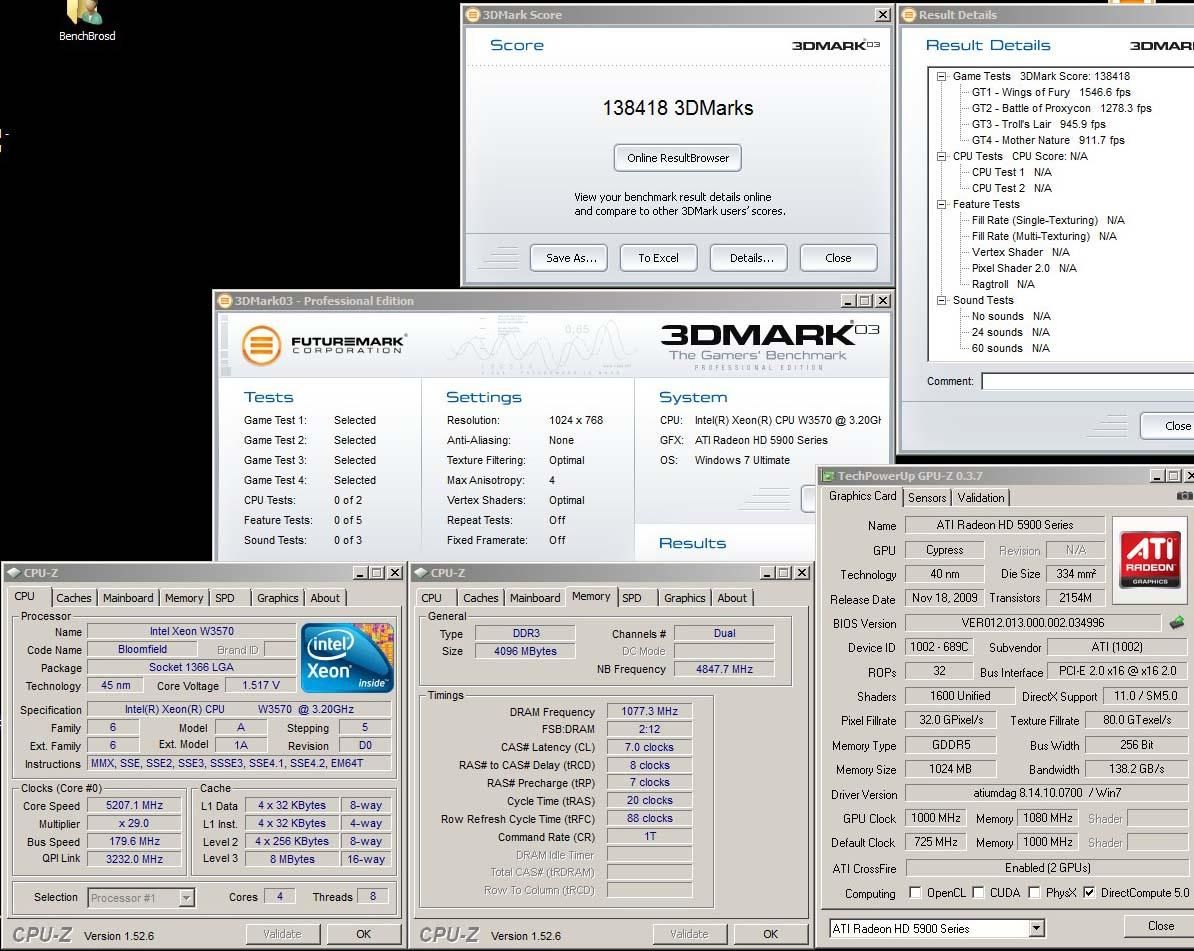Toggle the PhysX checkbox
The height and width of the screenshot is (951, 1194).
[1034, 892]
